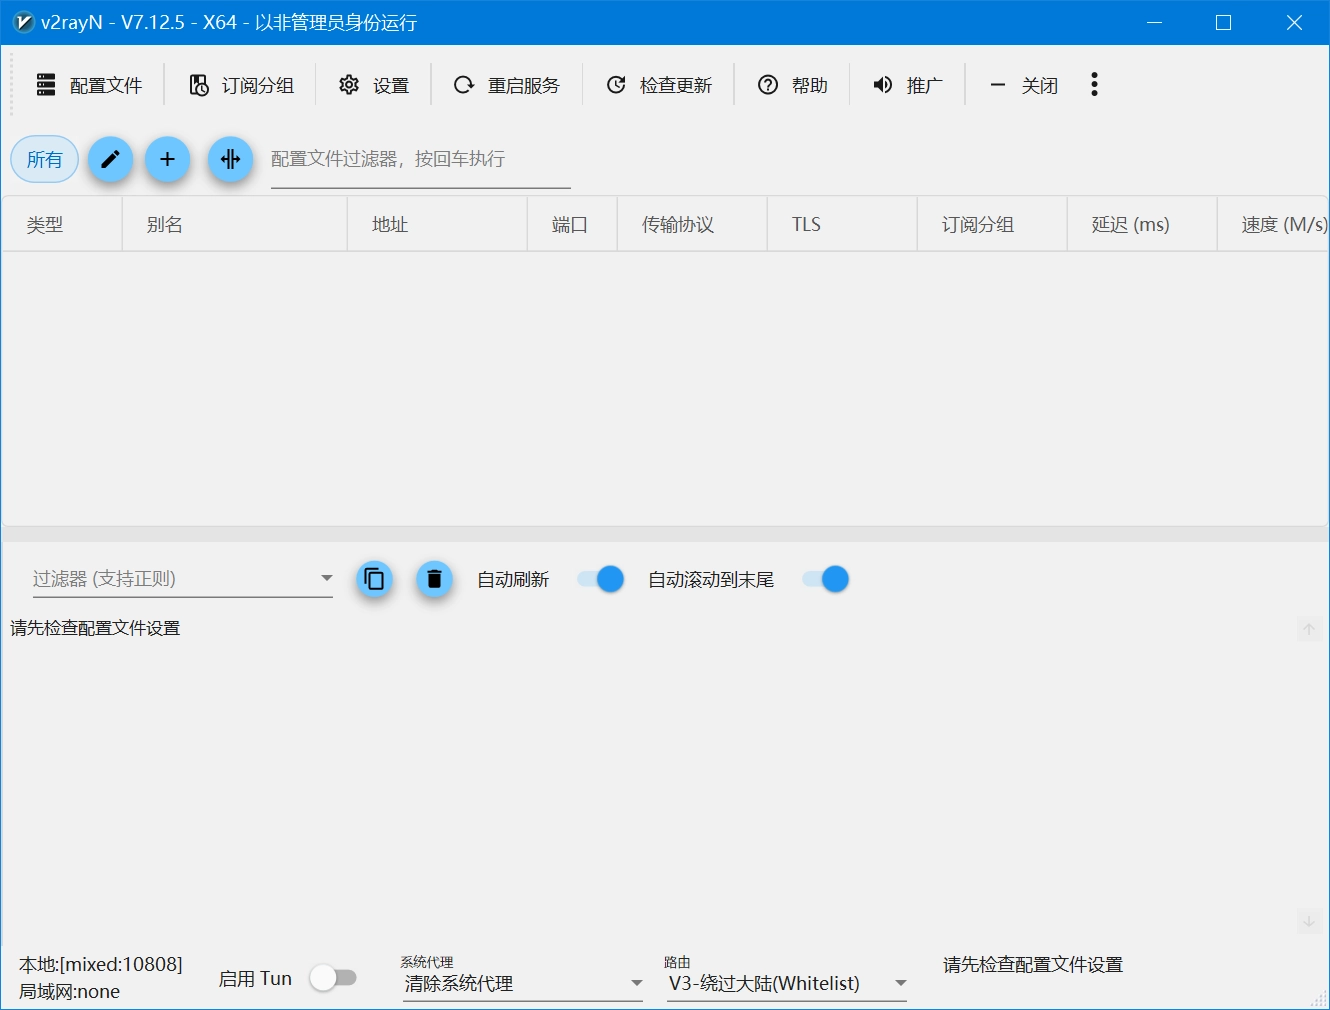Click 重启服务 to restart service
The width and height of the screenshot is (1330, 1010).
pos(507,85)
